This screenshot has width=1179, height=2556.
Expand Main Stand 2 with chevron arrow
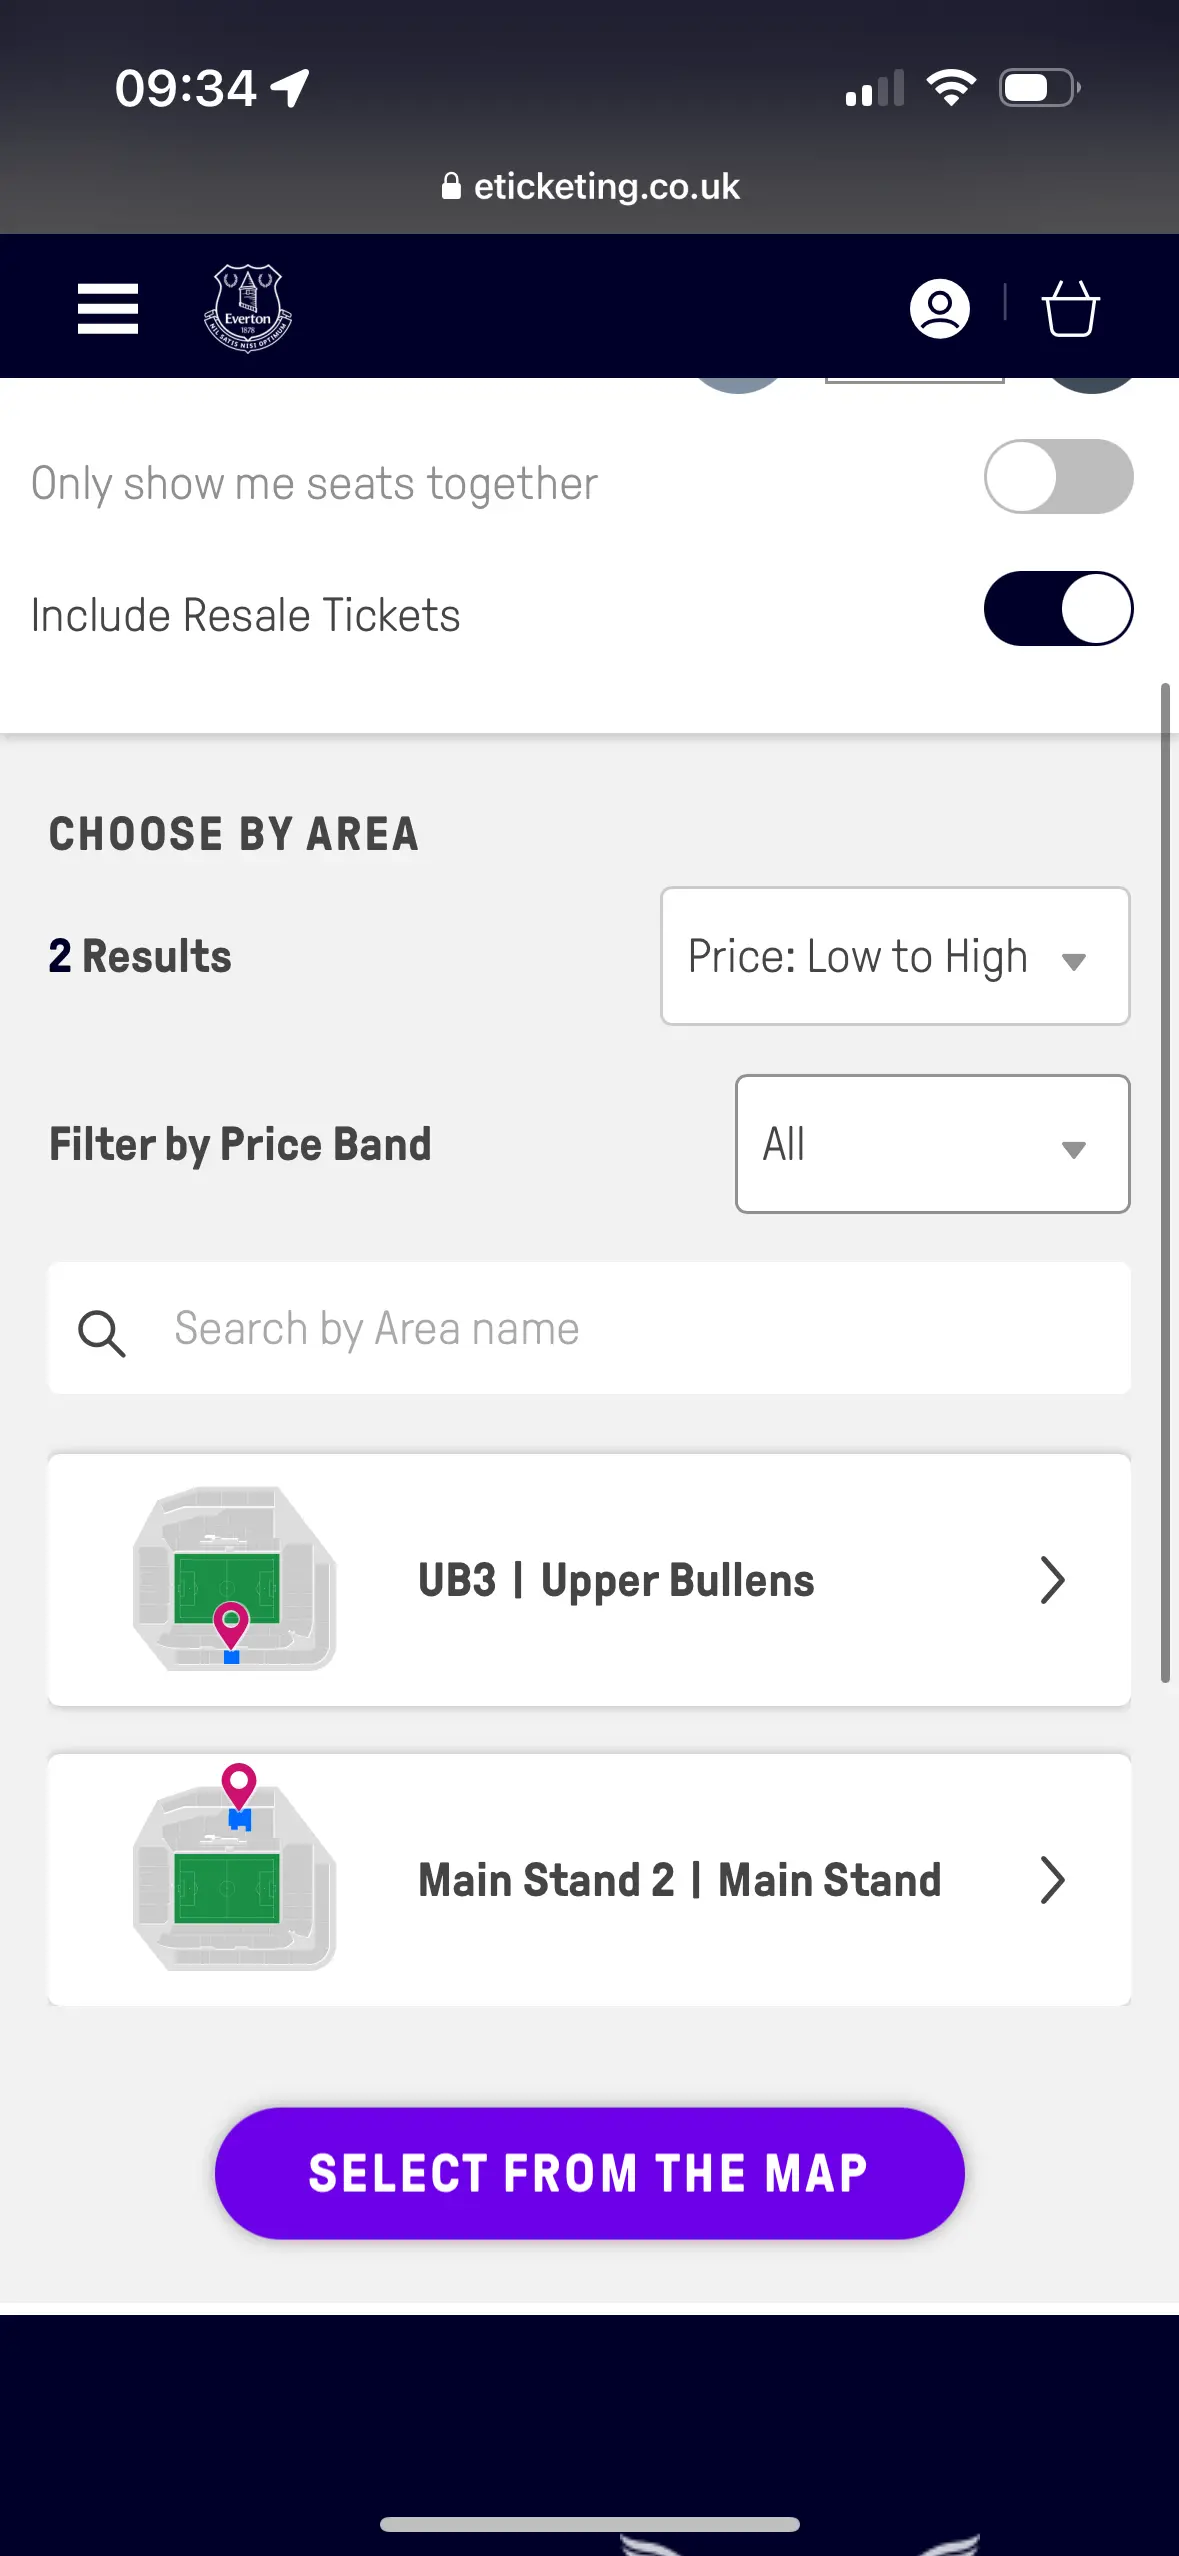pyautogui.click(x=1051, y=1880)
